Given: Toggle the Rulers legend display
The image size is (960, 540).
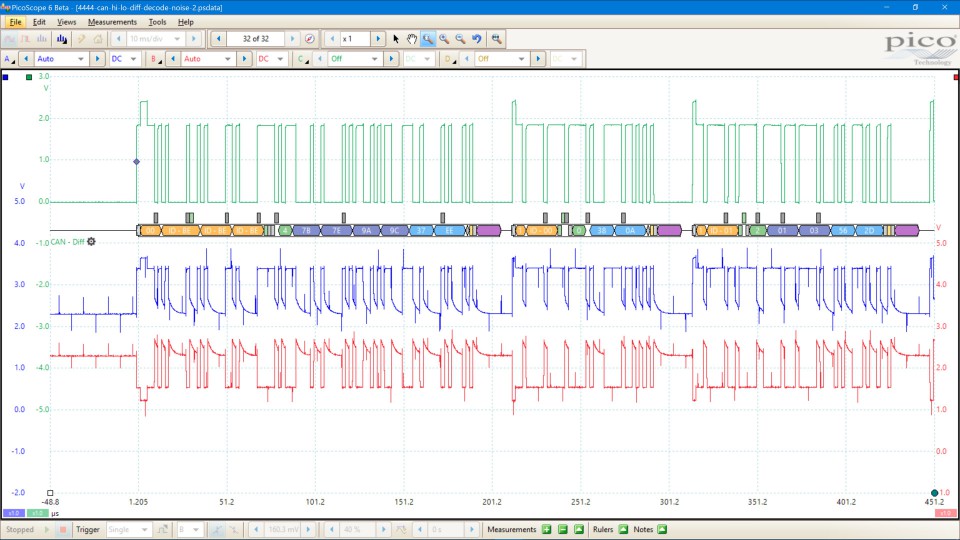Looking at the screenshot, I should [623, 529].
